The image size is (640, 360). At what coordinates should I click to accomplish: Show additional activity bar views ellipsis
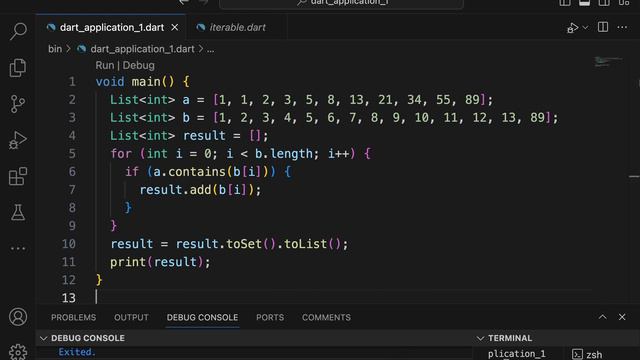(18, 248)
